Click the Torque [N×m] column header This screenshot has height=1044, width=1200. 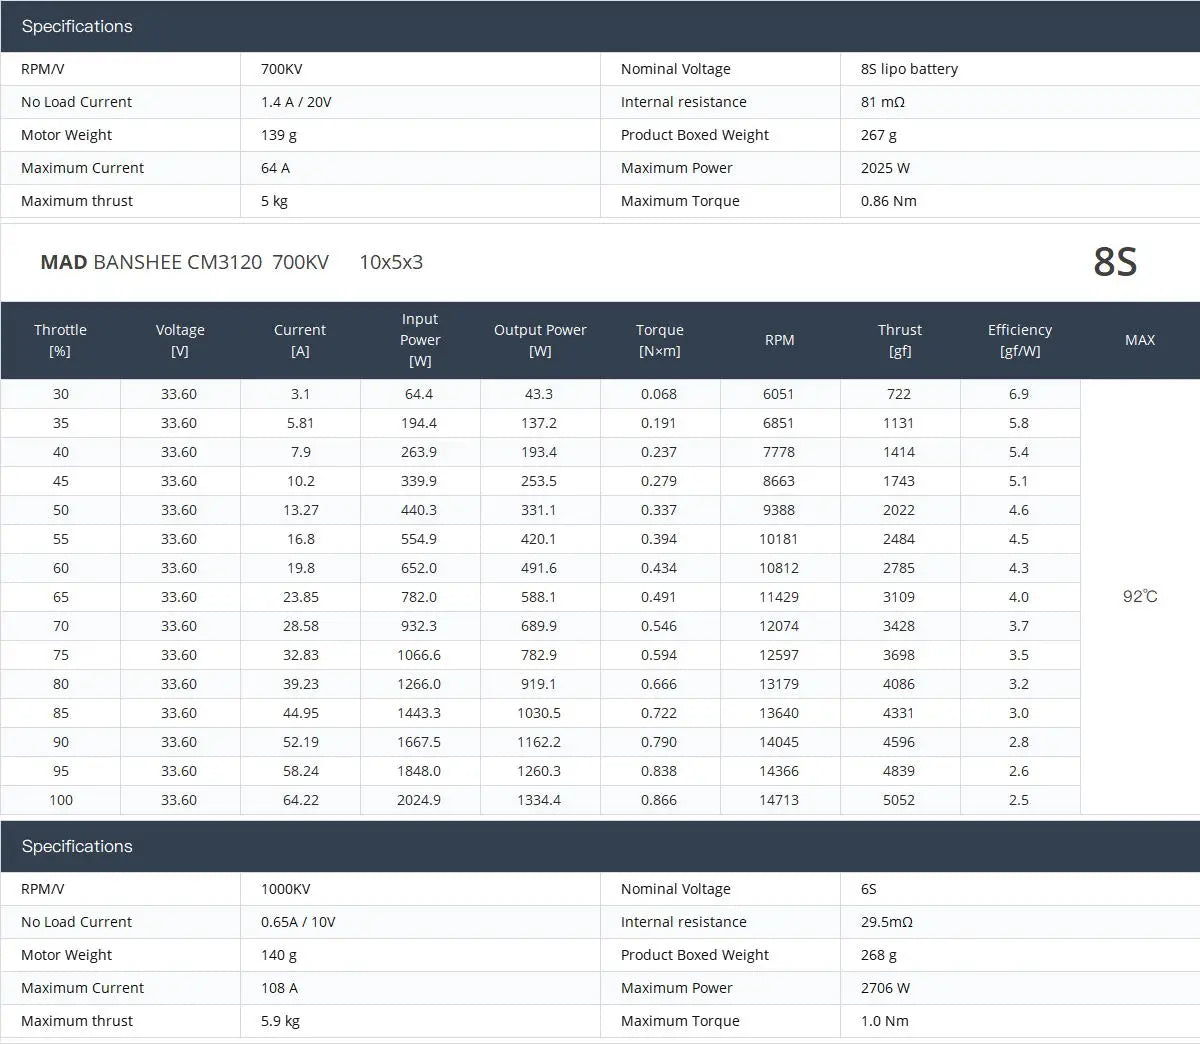[x=660, y=340]
